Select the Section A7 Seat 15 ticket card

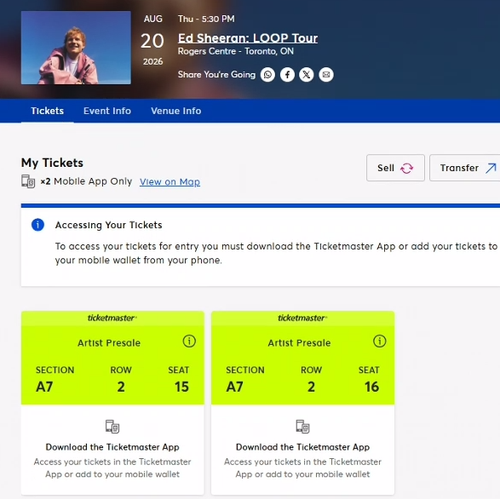[113, 403]
